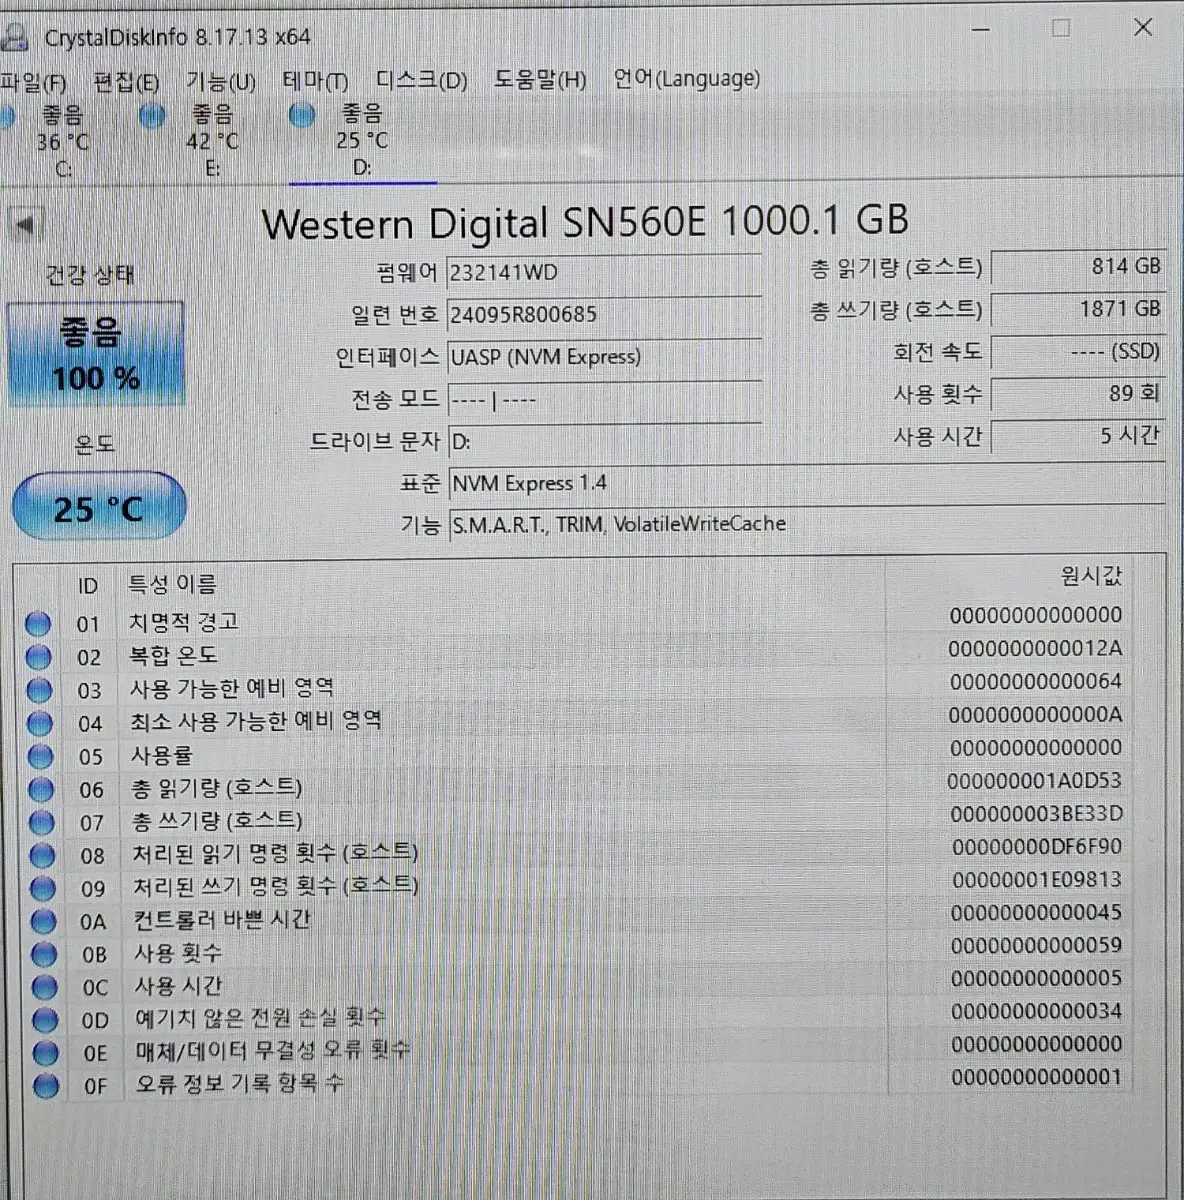1184x1200 pixels.
Task: Open the 디스크(D) menu
Action: (x=421, y=80)
